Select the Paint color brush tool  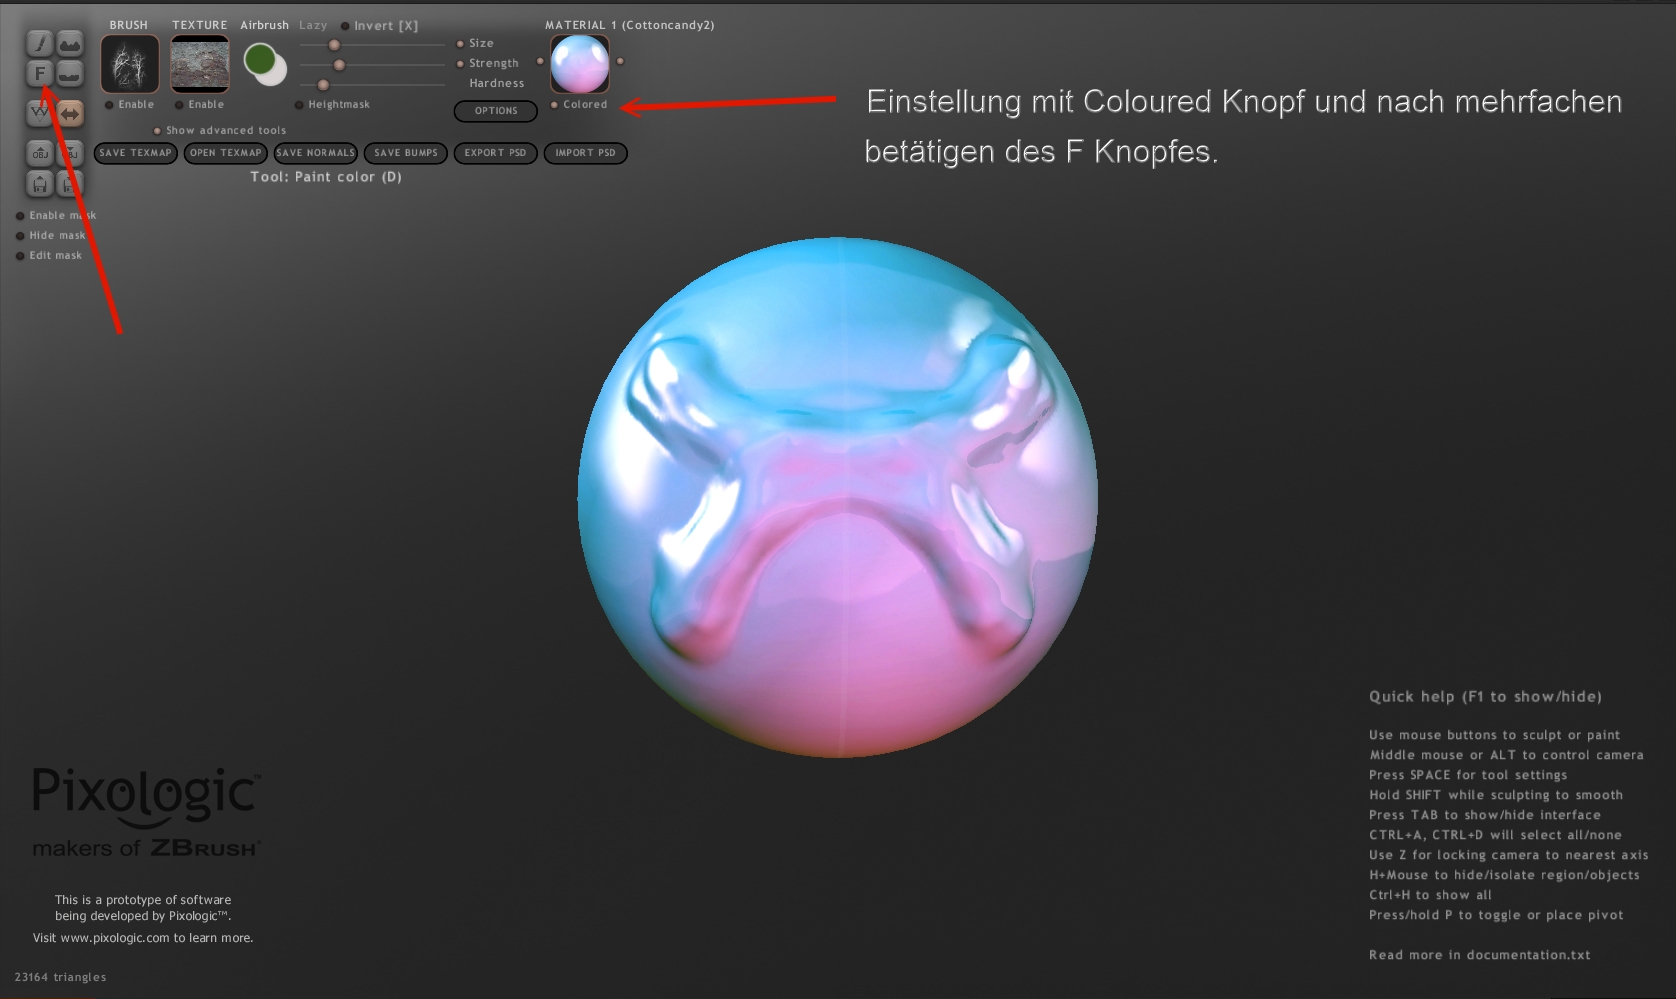coord(39,43)
